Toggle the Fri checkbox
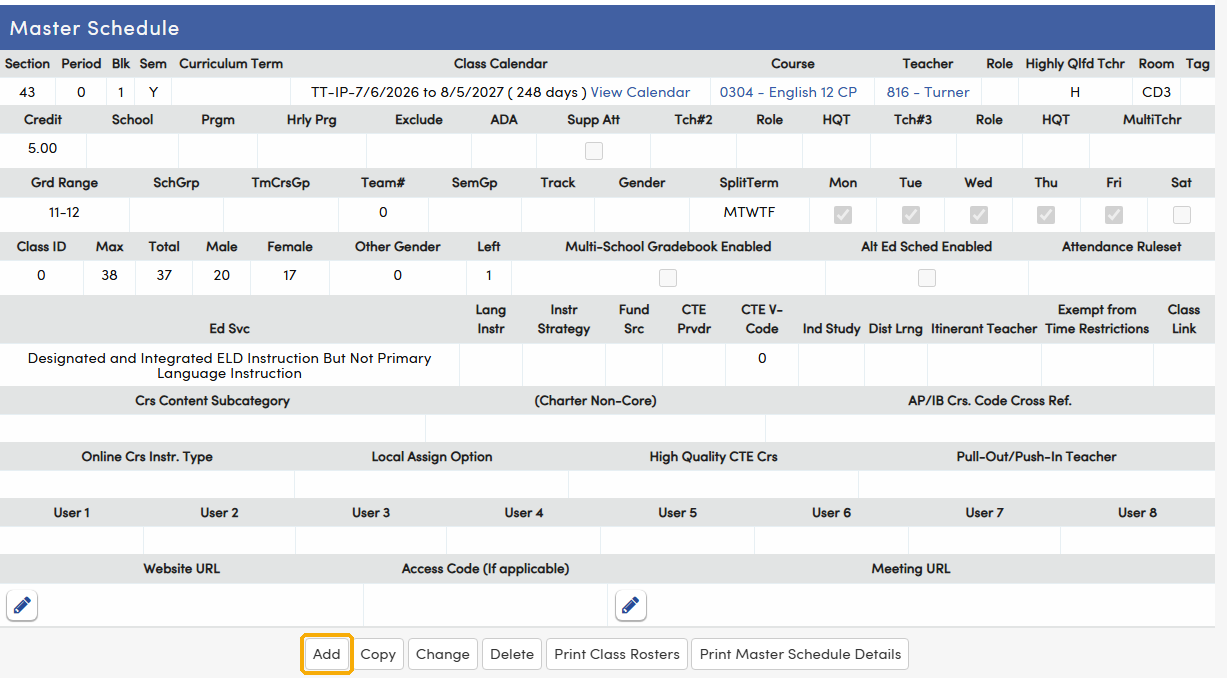The image size is (1231, 678). pos(1114,214)
